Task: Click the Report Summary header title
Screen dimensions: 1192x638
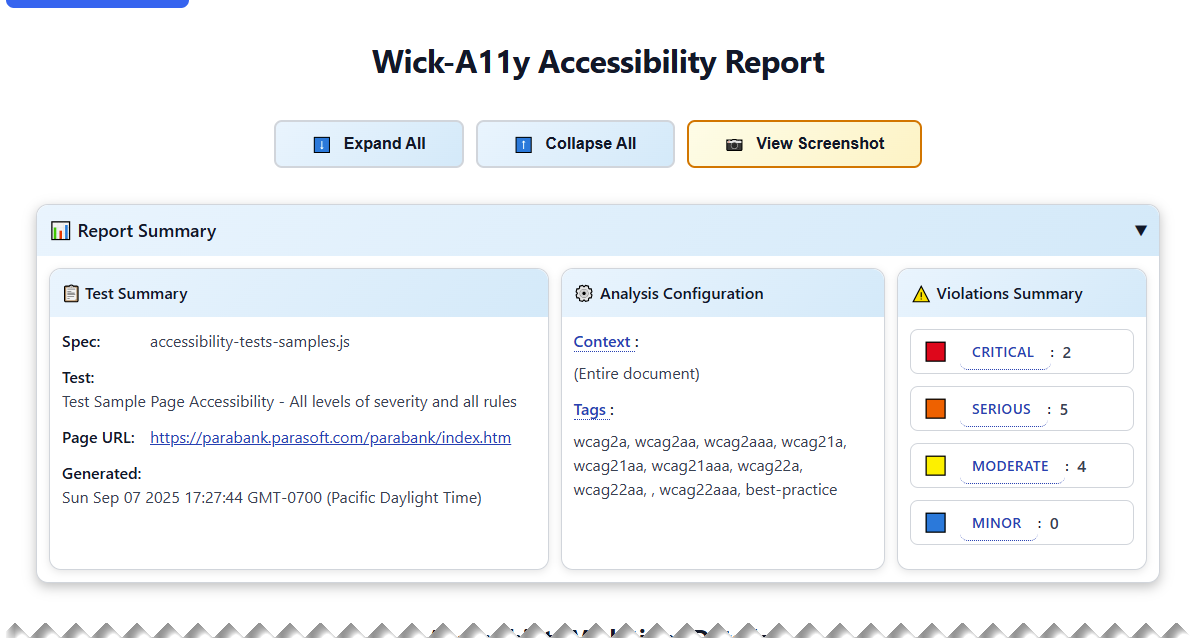Action: click(147, 231)
